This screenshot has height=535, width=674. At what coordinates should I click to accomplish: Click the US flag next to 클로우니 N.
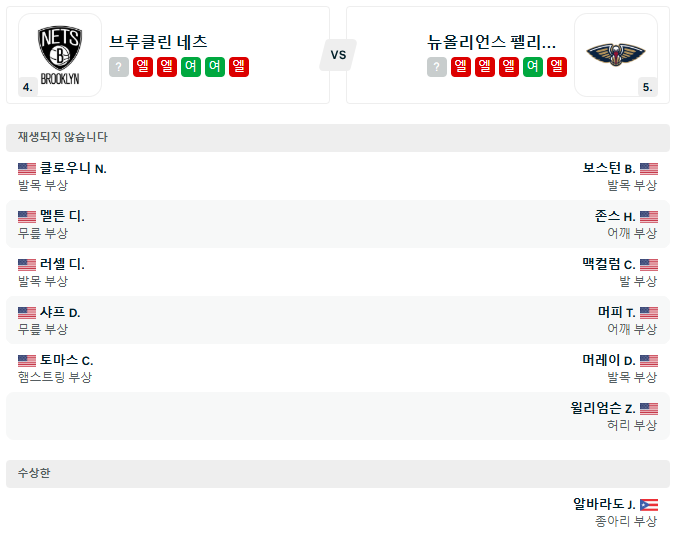pyautogui.click(x=27, y=169)
